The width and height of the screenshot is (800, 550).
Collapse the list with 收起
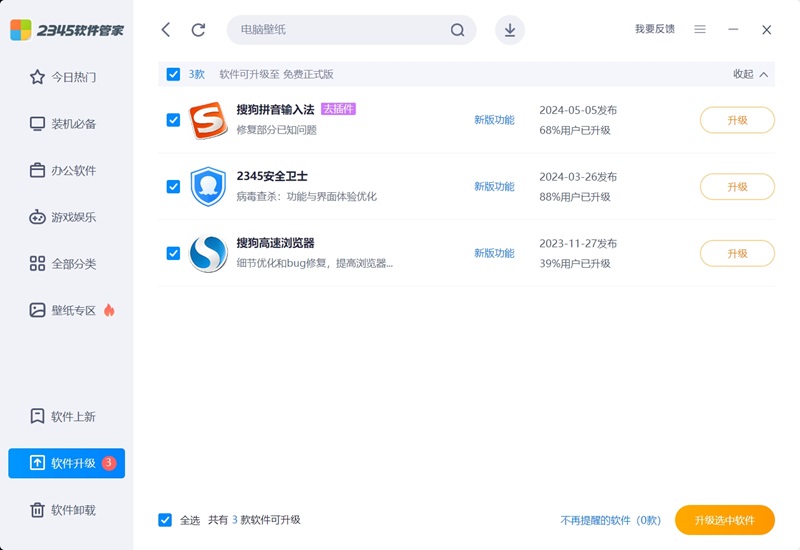tap(751, 74)
